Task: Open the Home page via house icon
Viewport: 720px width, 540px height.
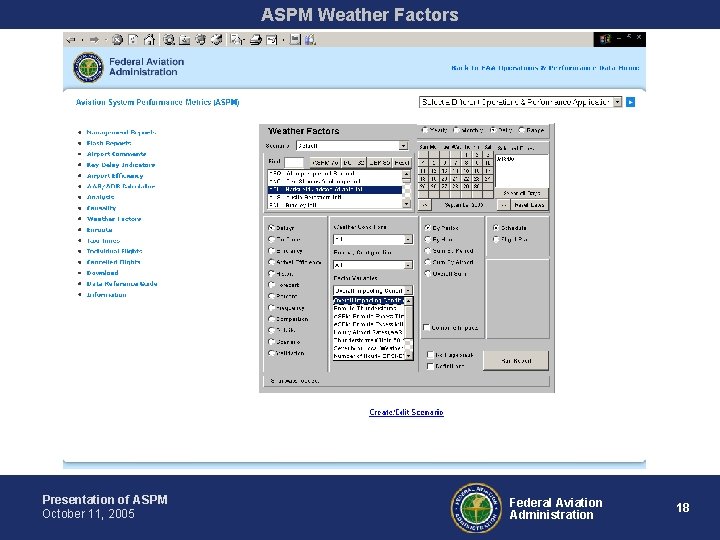Action: (x=149, y=40)
